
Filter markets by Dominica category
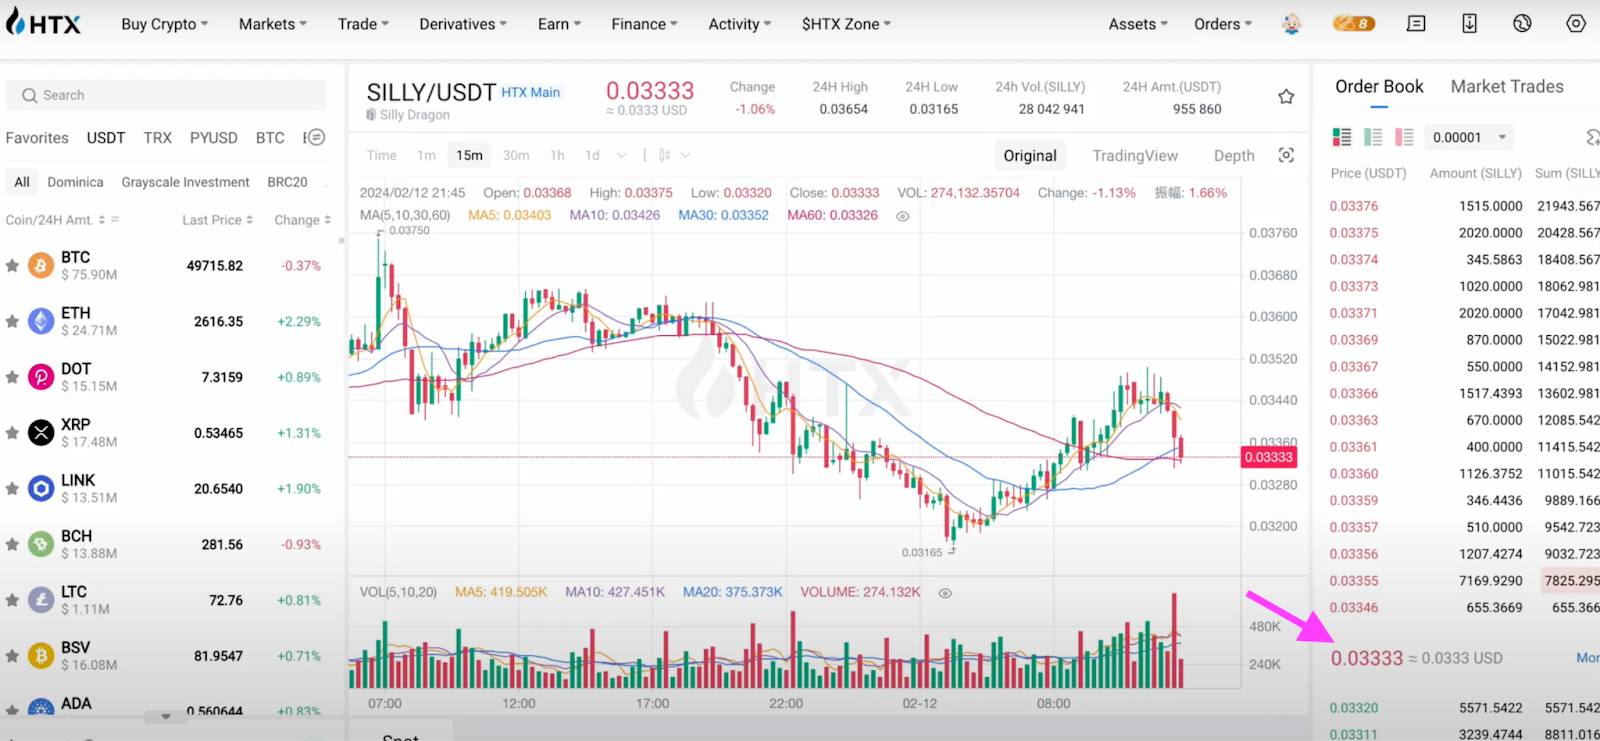point(75,182)
